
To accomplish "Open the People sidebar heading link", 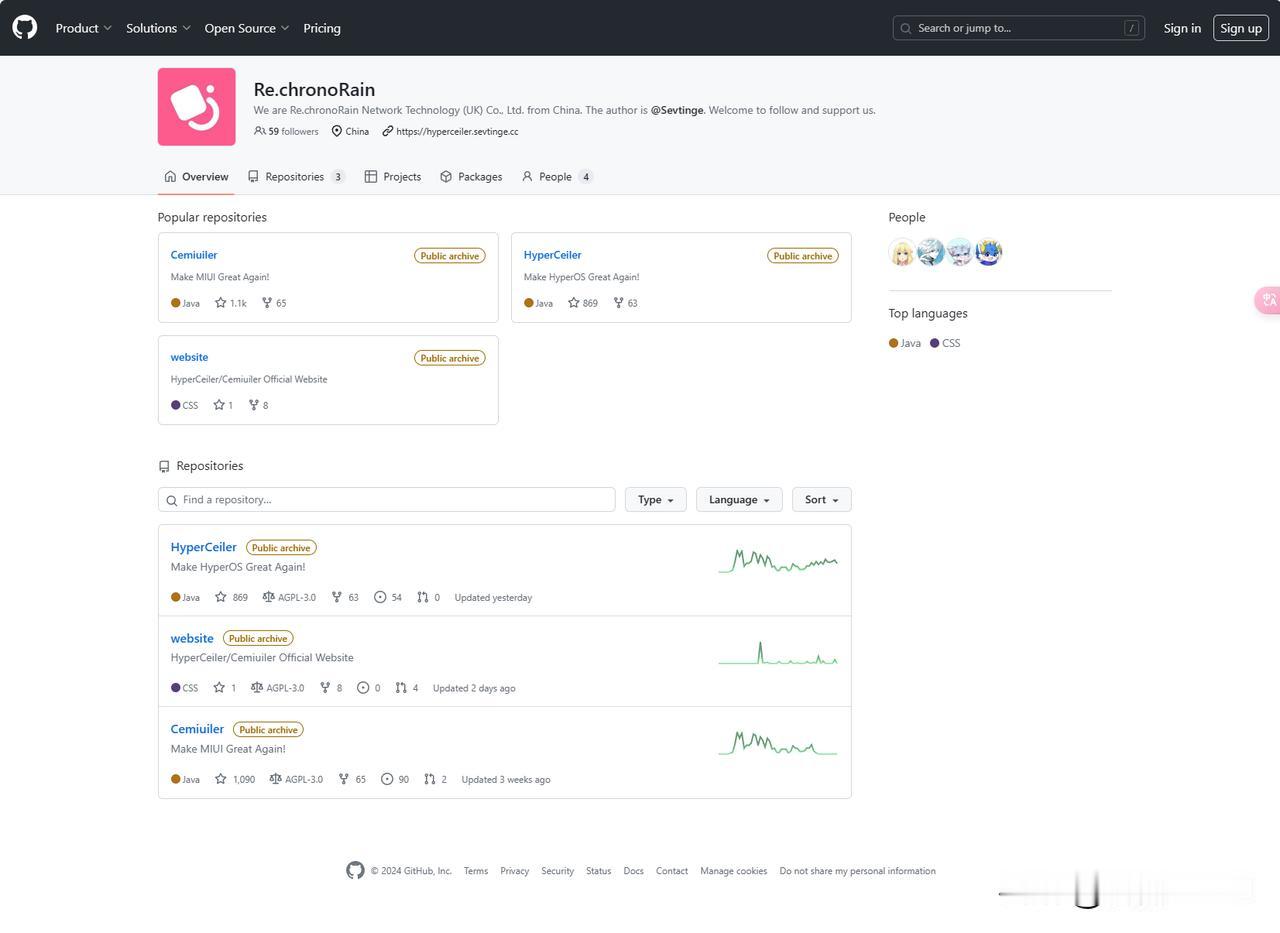I will pos(907,217).
